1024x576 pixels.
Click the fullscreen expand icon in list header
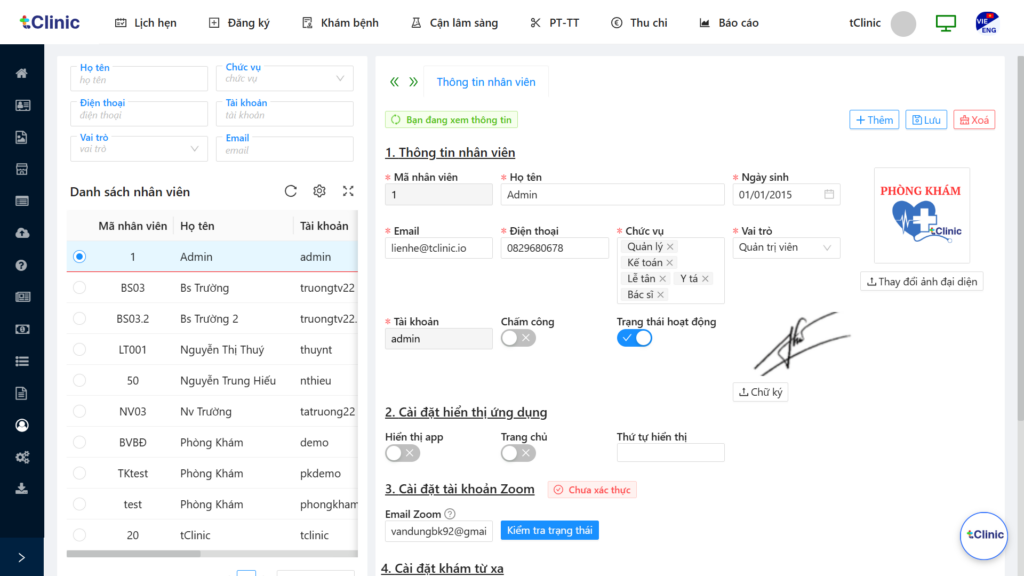348,191
